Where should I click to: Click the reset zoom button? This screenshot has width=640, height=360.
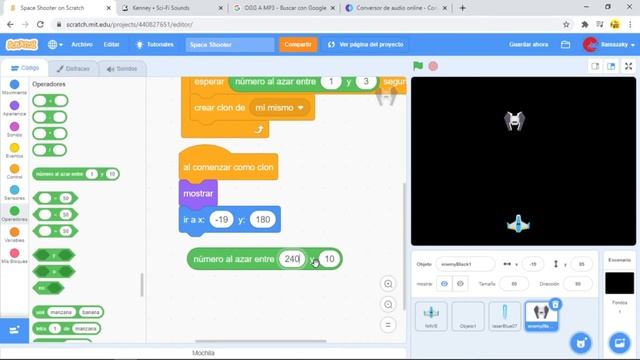click(388, 325)
